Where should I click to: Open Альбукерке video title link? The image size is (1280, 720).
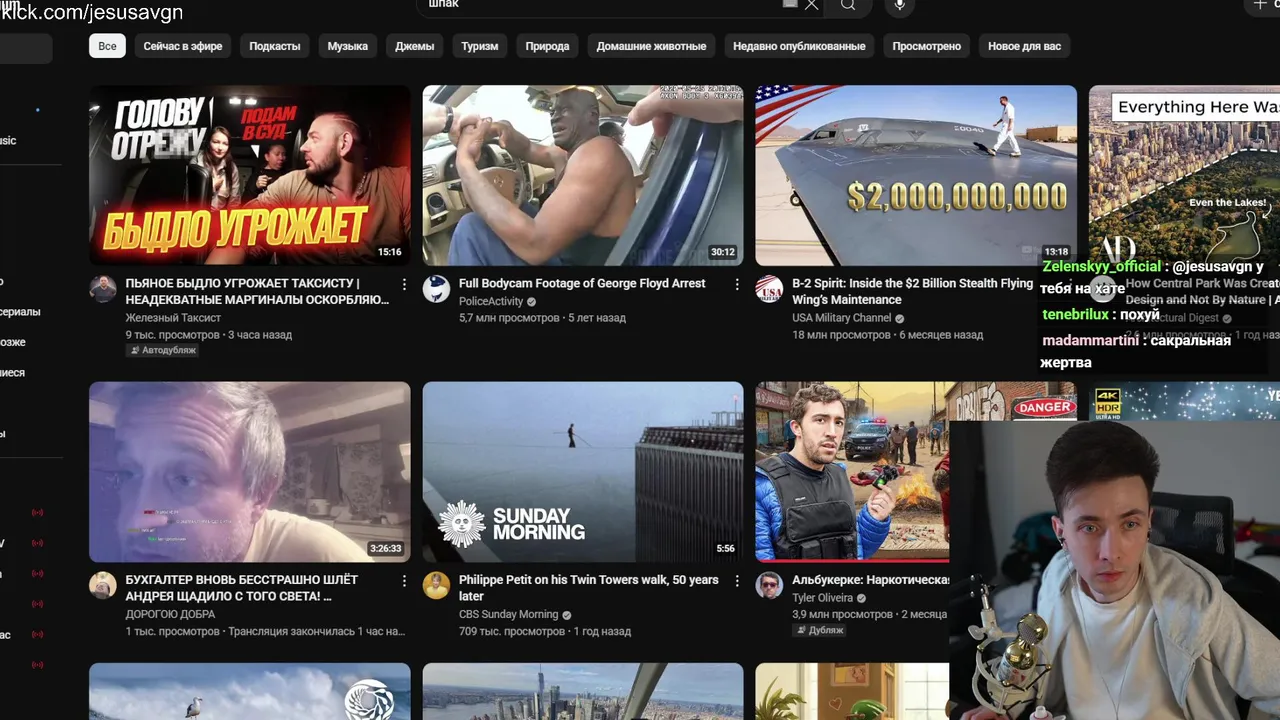(870, 580)
